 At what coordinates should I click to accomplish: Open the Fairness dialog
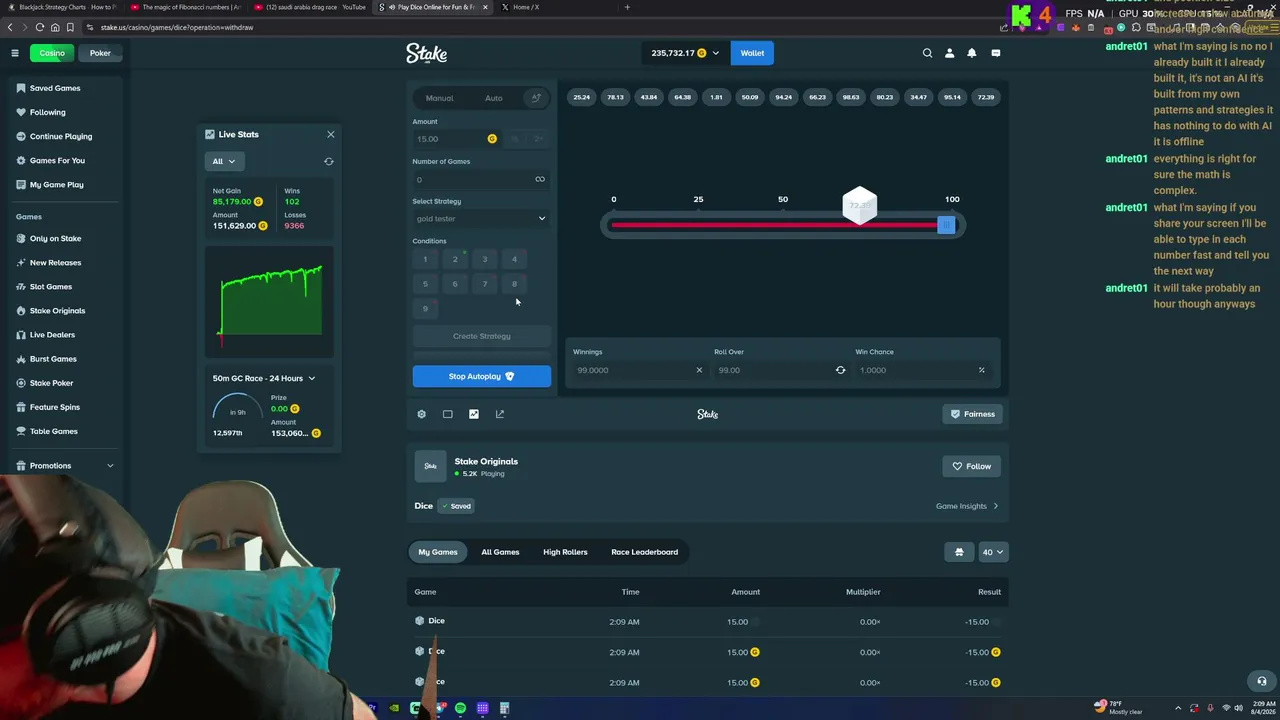(x=972, y=414)
